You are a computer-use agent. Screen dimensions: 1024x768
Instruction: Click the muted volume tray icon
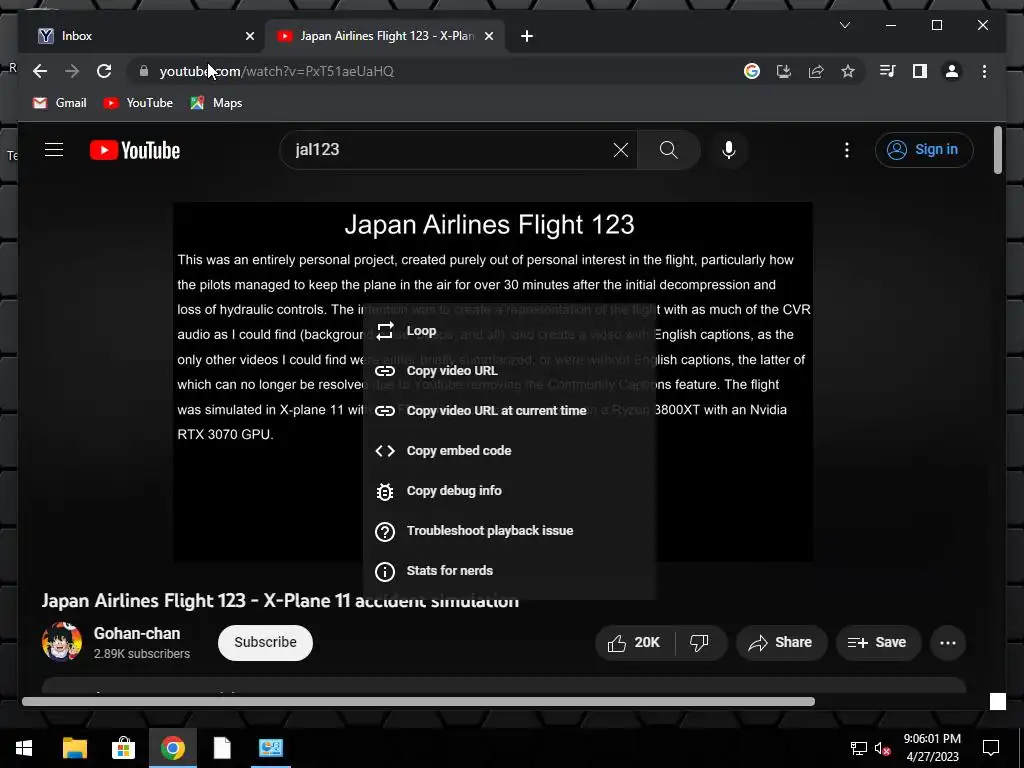click(882, 748)
